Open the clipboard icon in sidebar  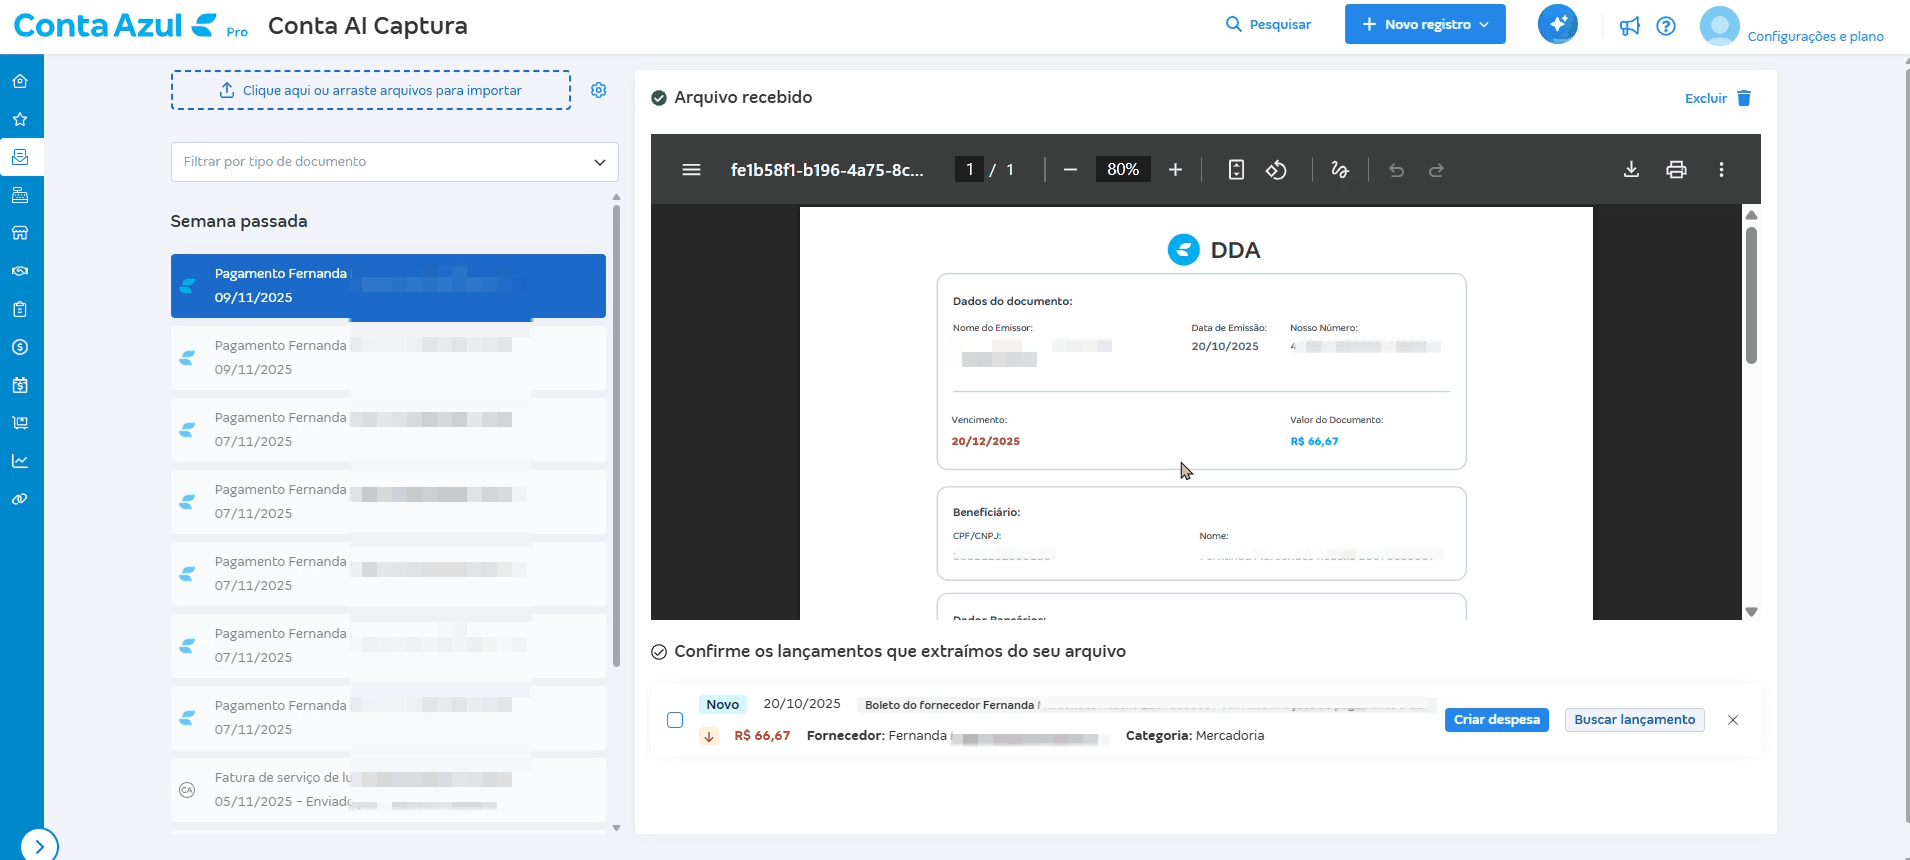coord(20,309)
